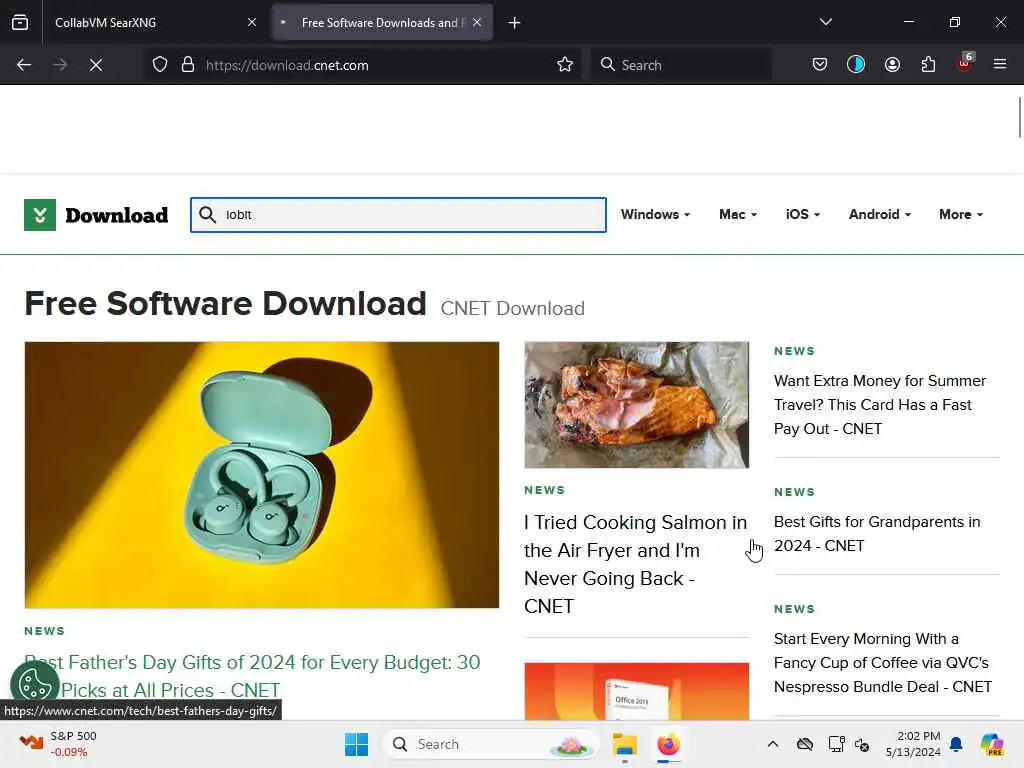Open Want Extra Money for Summer Travel link
The image size is (1024, 768).
coord(880,405)
